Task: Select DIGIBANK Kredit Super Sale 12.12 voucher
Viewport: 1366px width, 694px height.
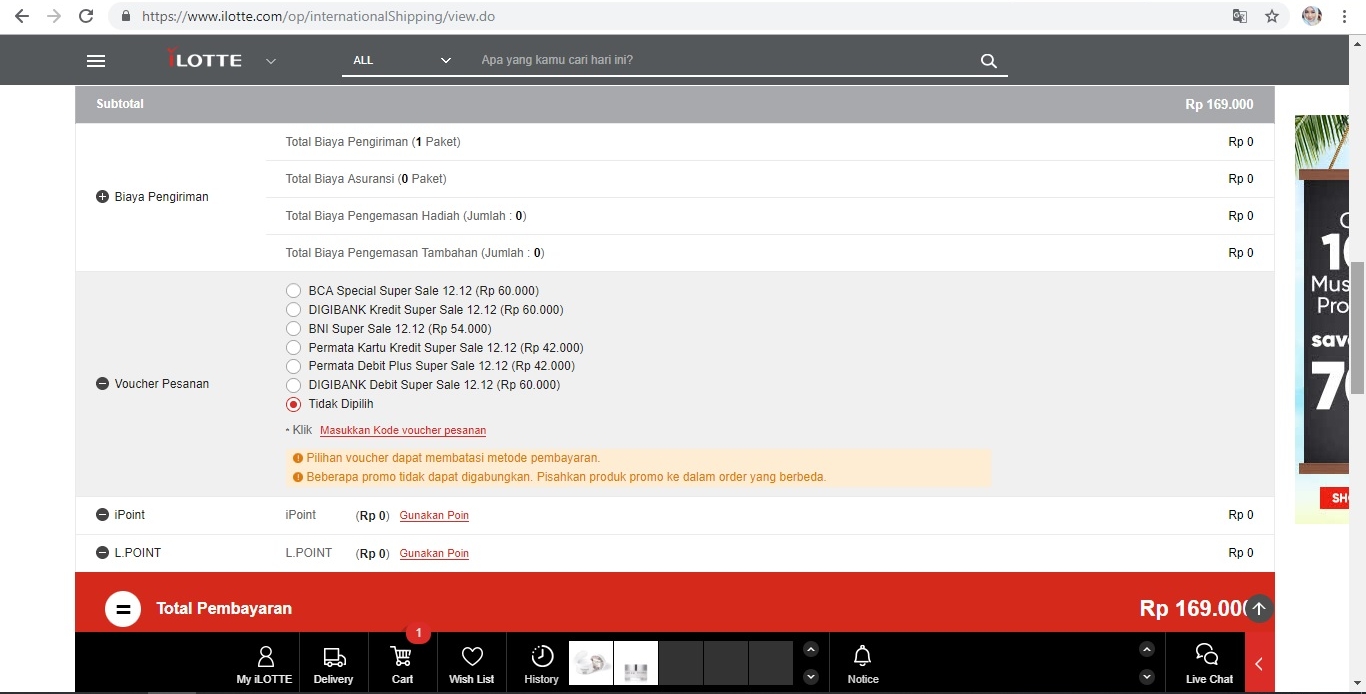Action: click(293, 310)
